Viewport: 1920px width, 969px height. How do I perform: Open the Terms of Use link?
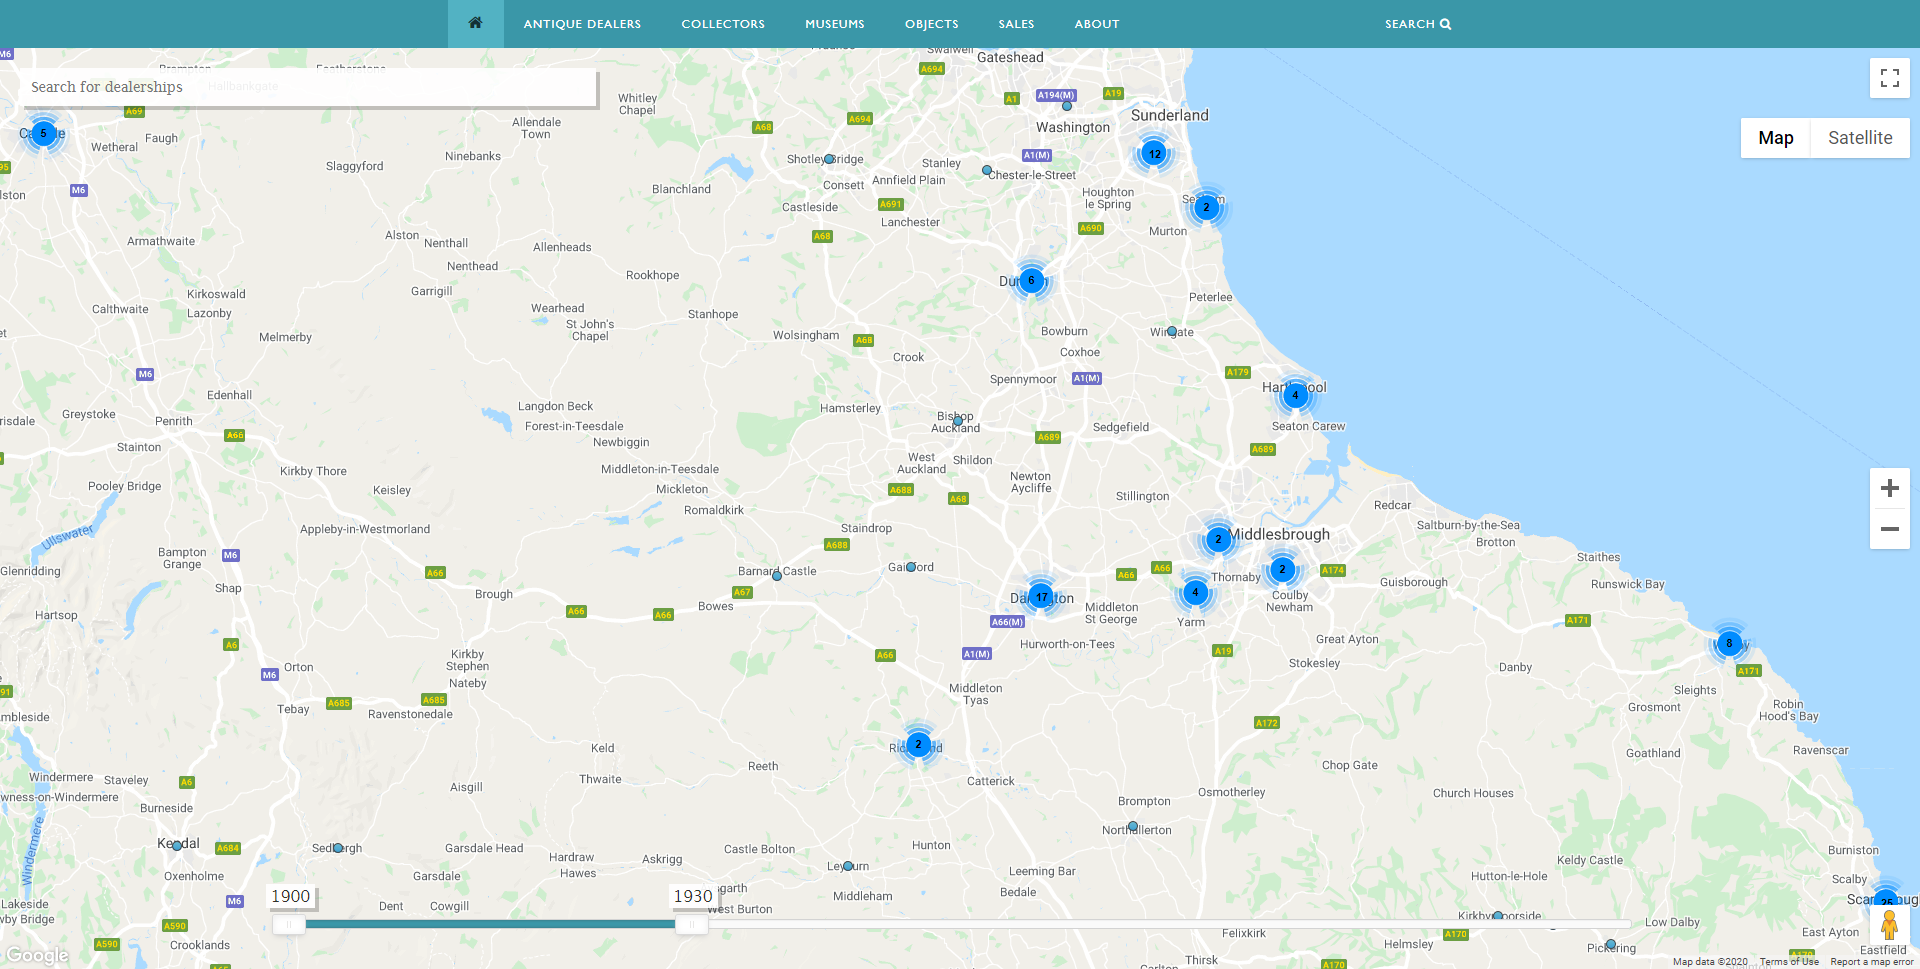(1788, 962)
